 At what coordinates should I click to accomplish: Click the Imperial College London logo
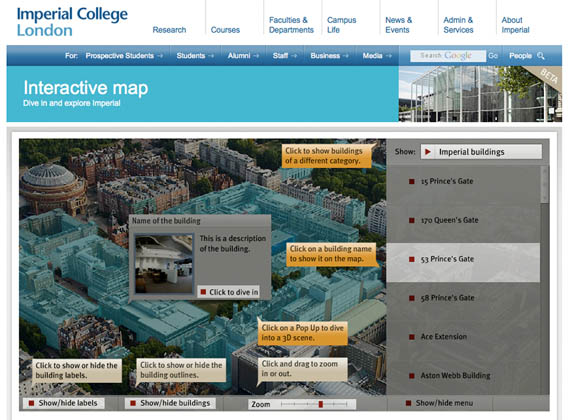pyautogui.click(x=72, y=22)
